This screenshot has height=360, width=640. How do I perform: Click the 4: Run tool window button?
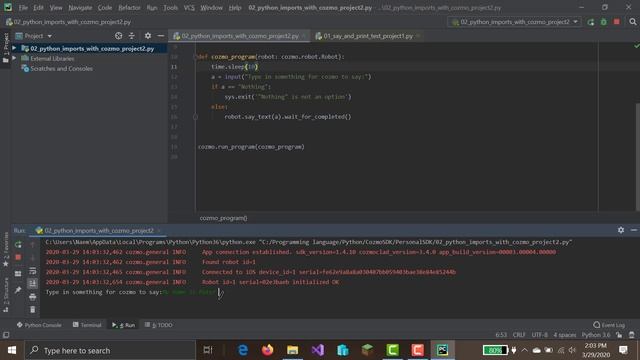tap(123, 325)
